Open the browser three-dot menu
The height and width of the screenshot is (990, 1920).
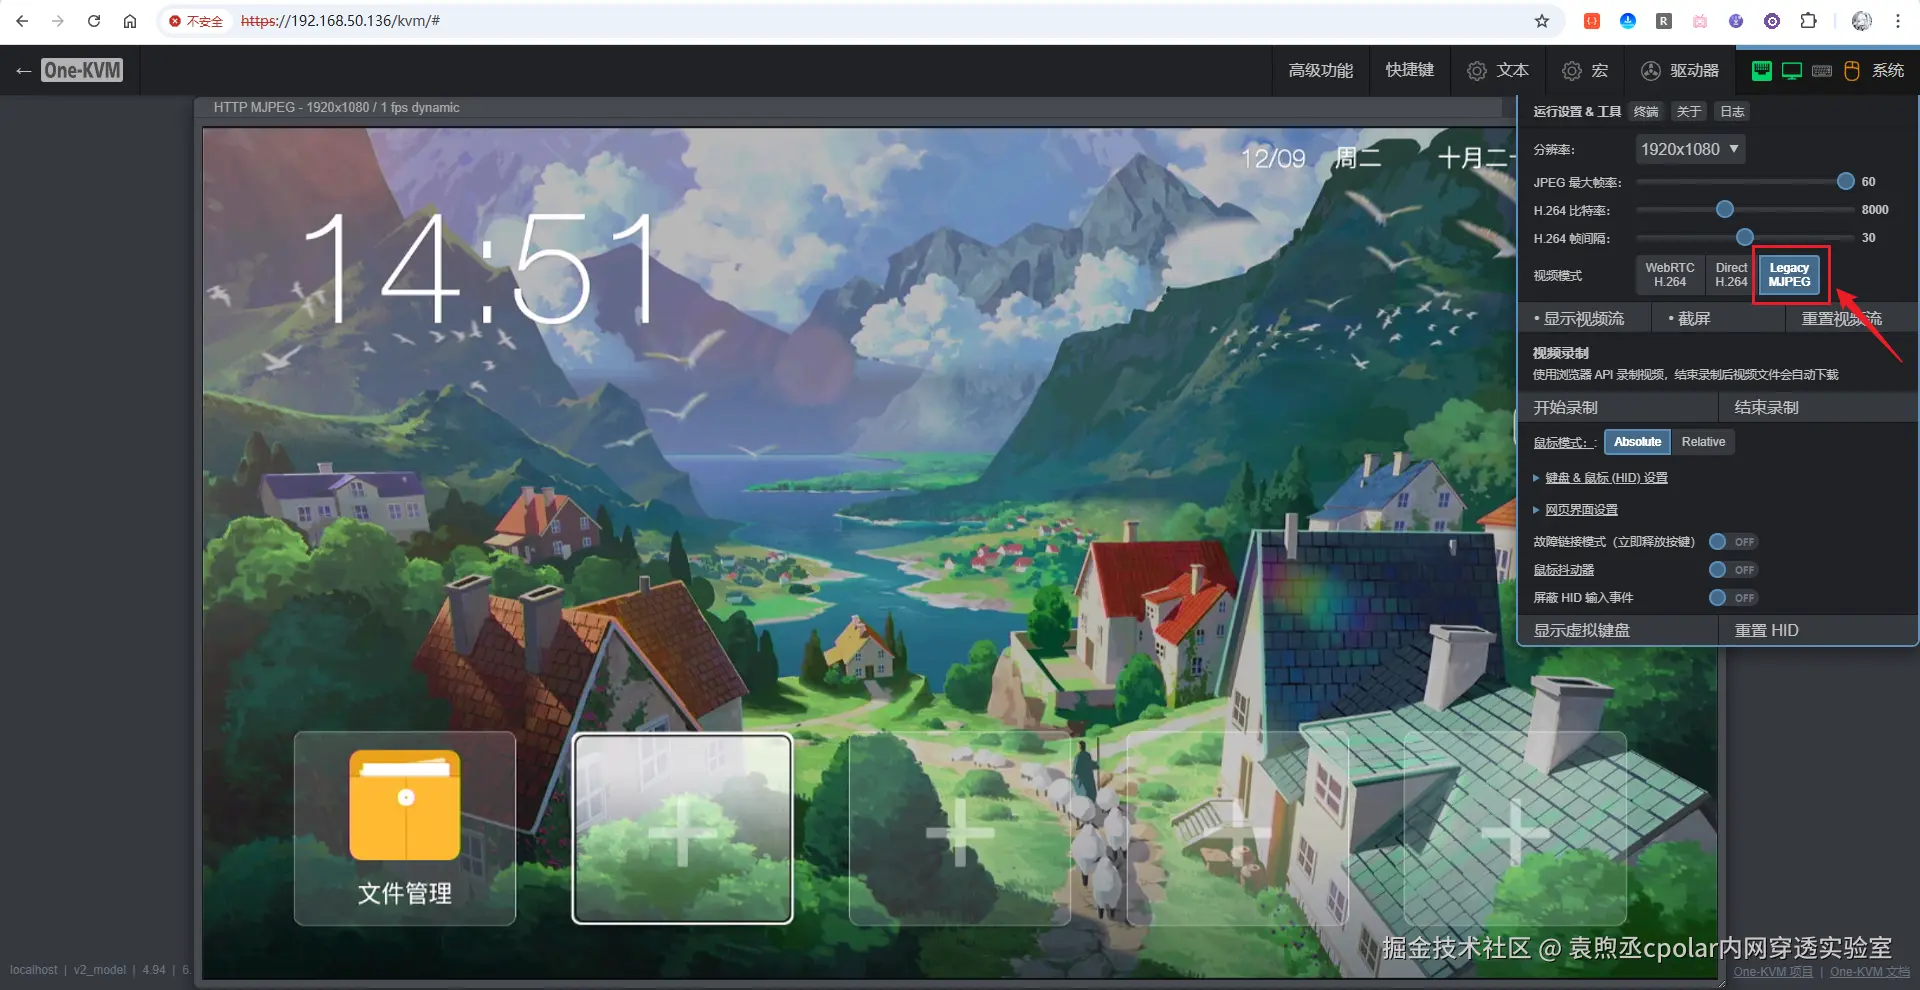(x=1898, y=21)
